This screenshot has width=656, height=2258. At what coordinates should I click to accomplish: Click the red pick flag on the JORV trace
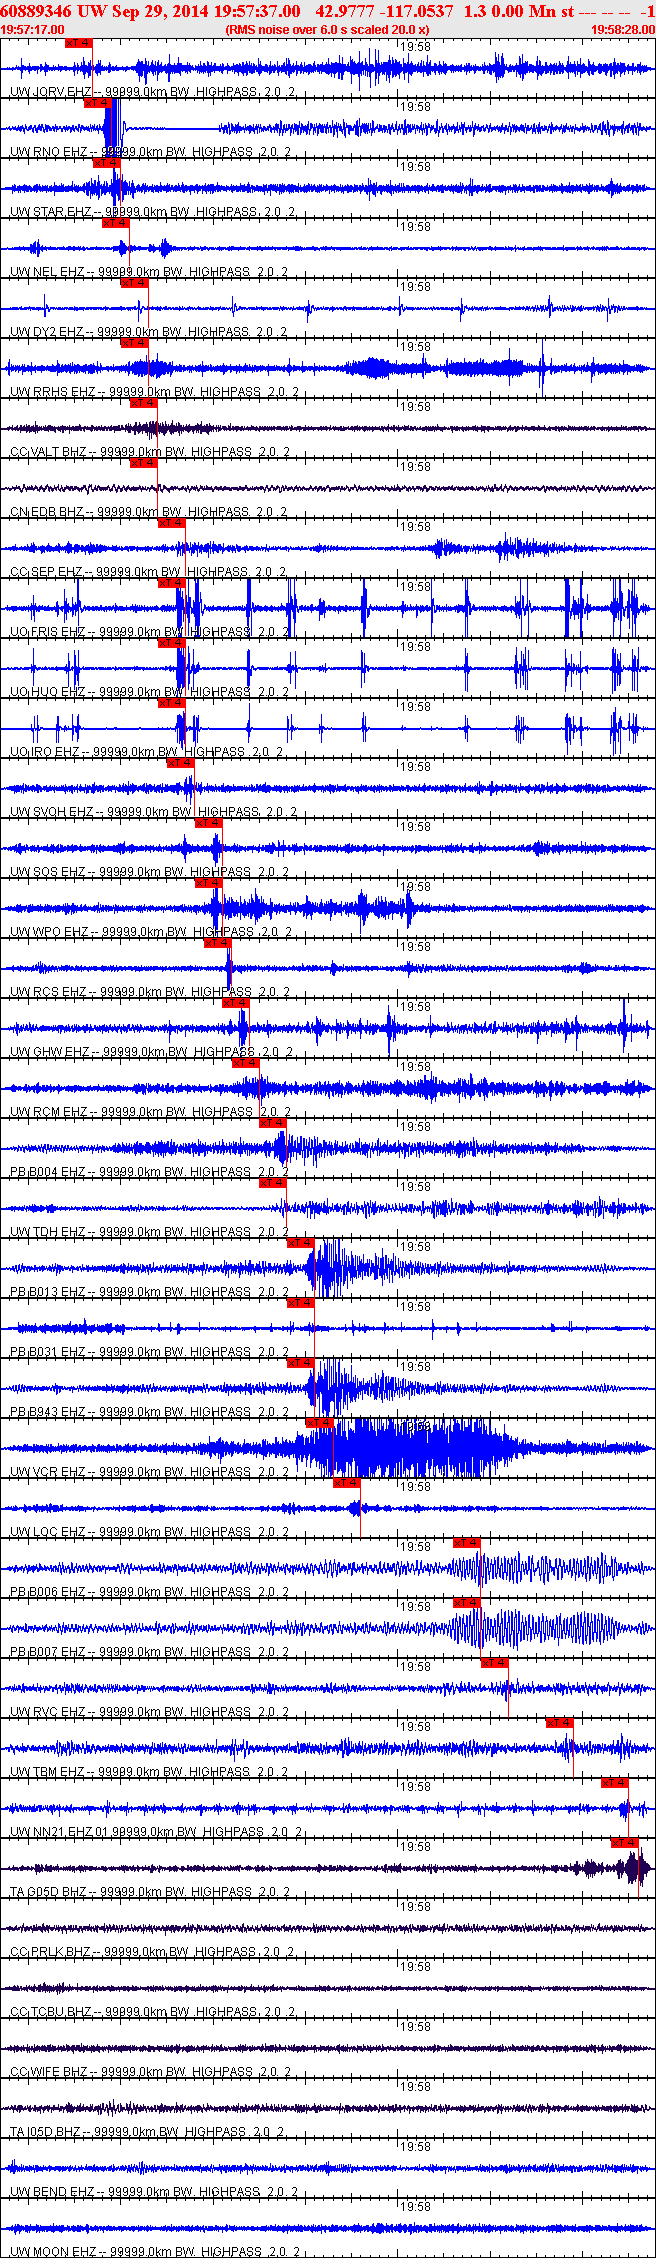pos(78,43)
